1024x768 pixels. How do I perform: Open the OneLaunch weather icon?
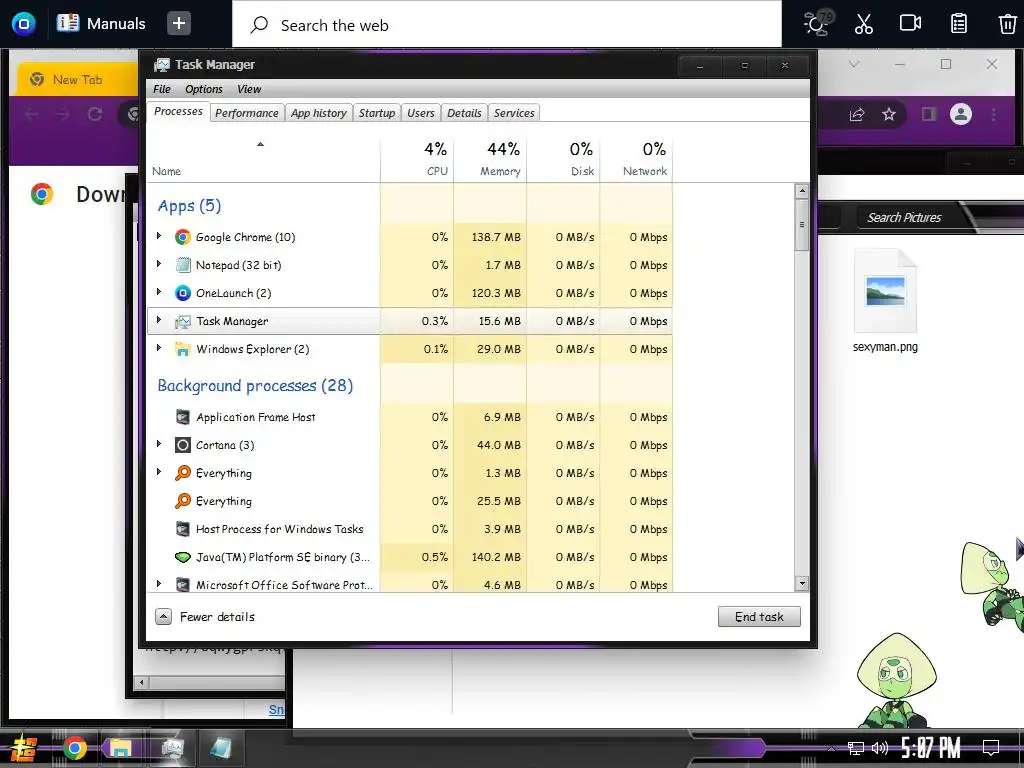pyautogui.click(x=816, y=24)
